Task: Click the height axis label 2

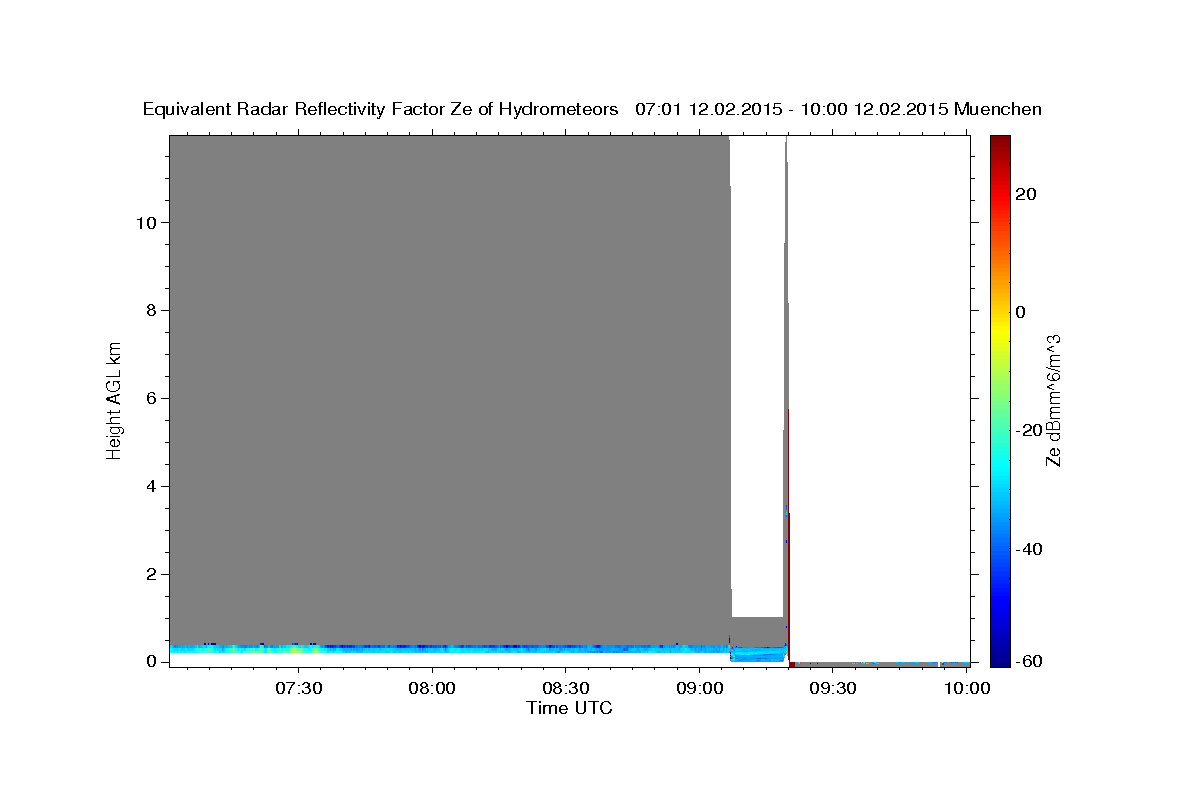Action: tap(152, 574)
